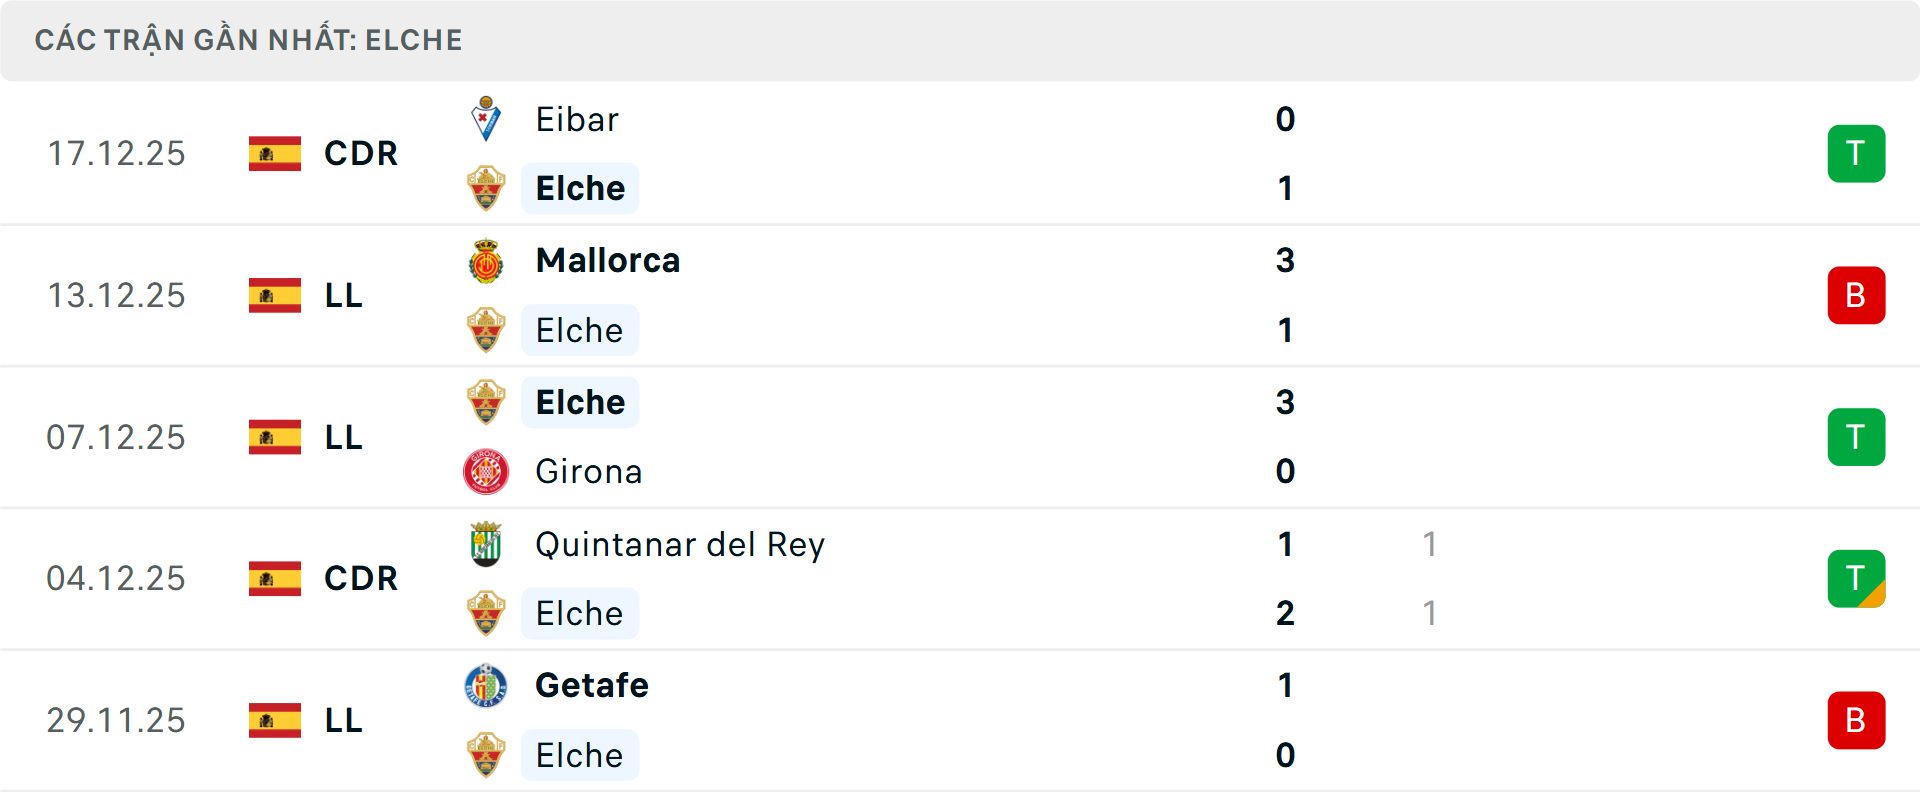Click the Eibar club crest
Image resolution: width=1920 pixels, height=792 pixels.
click(486, 119)
